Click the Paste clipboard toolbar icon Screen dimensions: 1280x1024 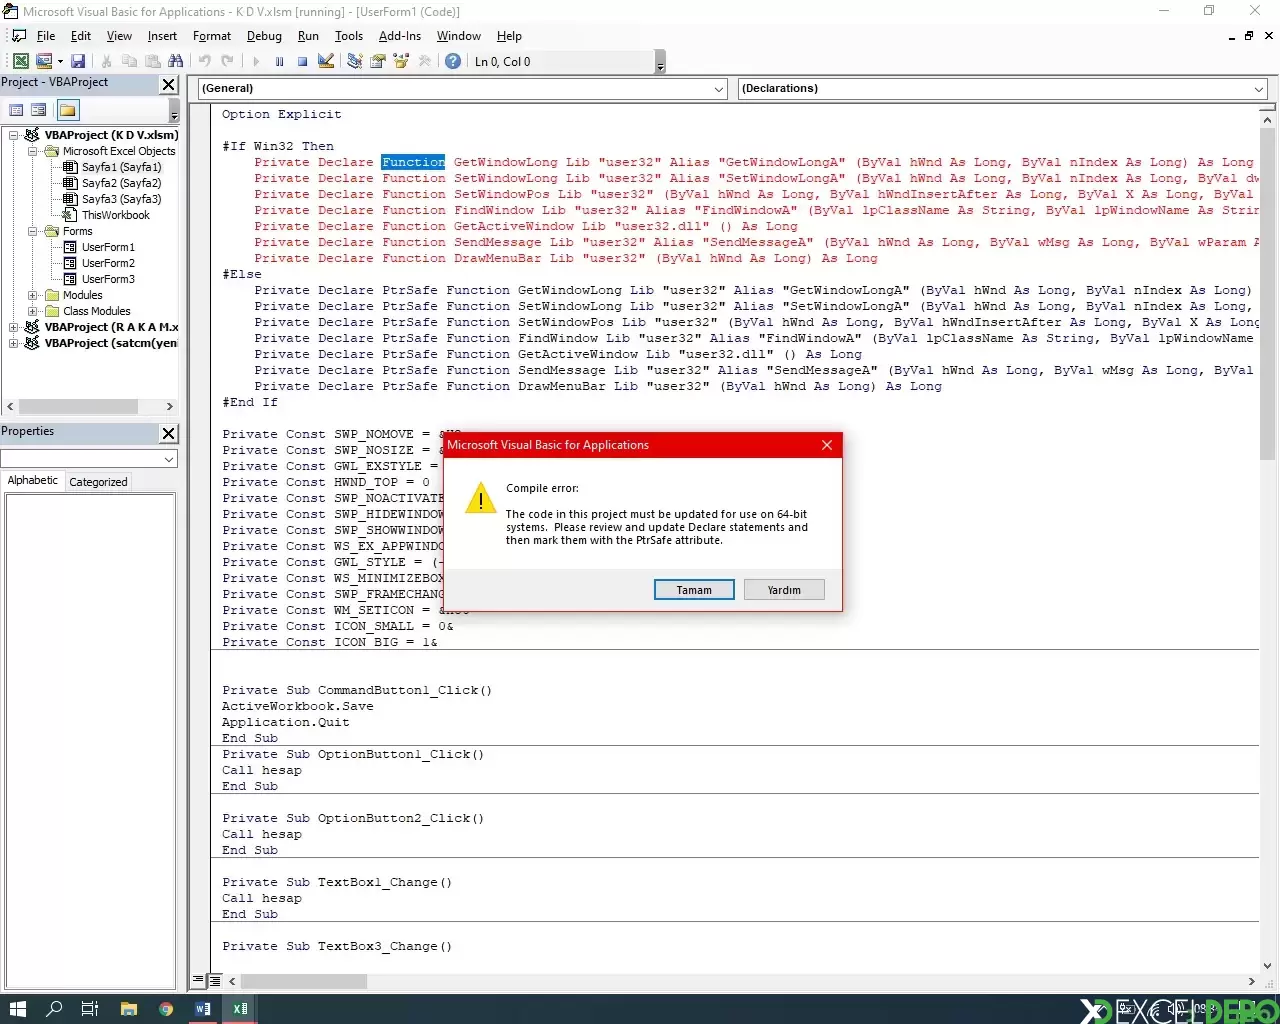pos(153,61)
